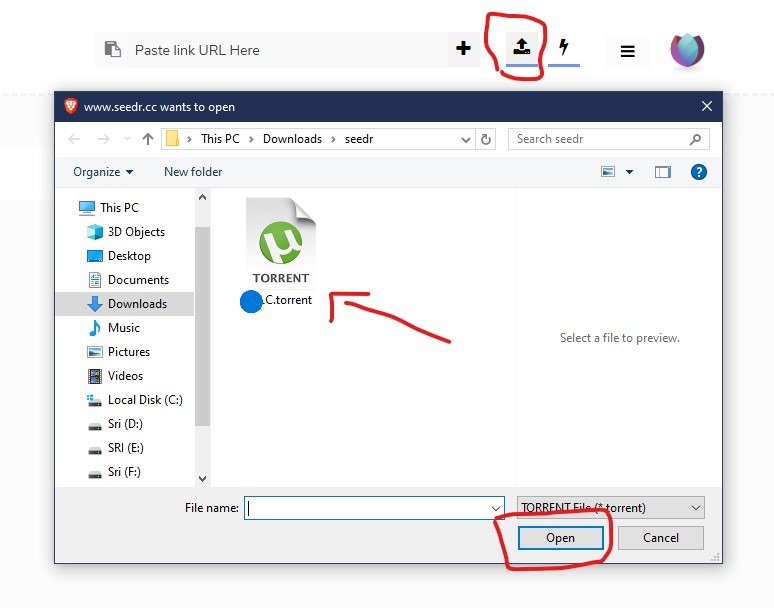Close the file open dialog
This screenshot has width=774, height=608.
click(707, 106)
